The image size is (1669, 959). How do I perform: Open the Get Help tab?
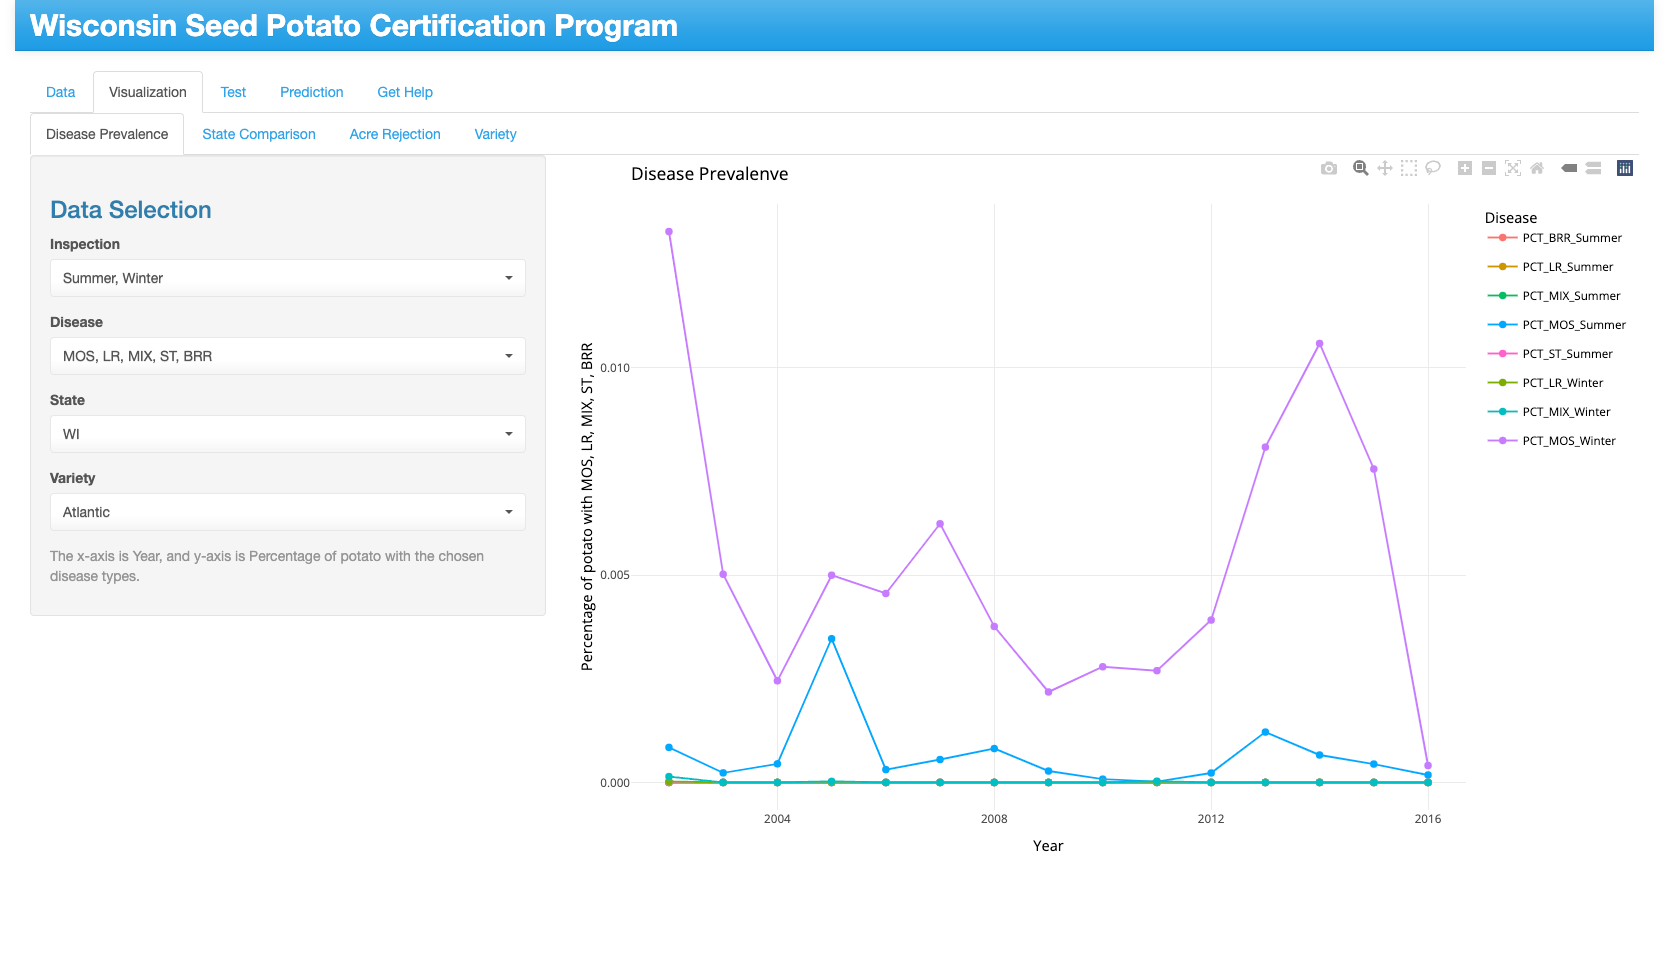[405, 92]
